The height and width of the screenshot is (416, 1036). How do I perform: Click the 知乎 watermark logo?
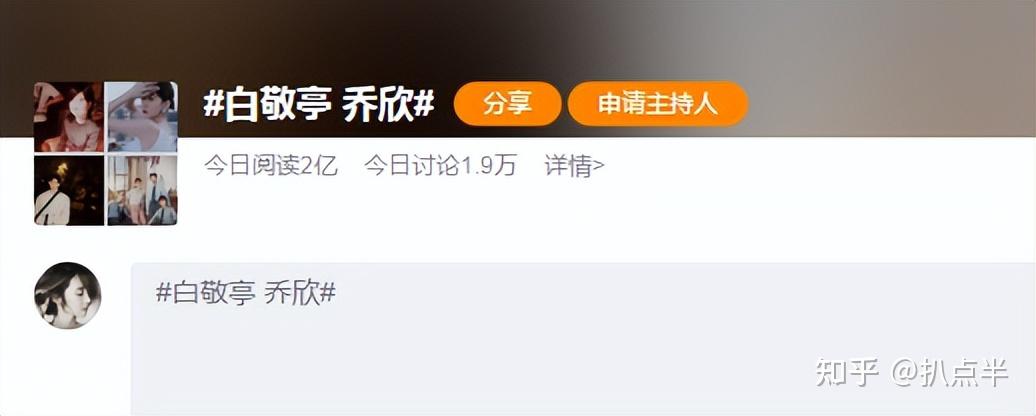847,372
